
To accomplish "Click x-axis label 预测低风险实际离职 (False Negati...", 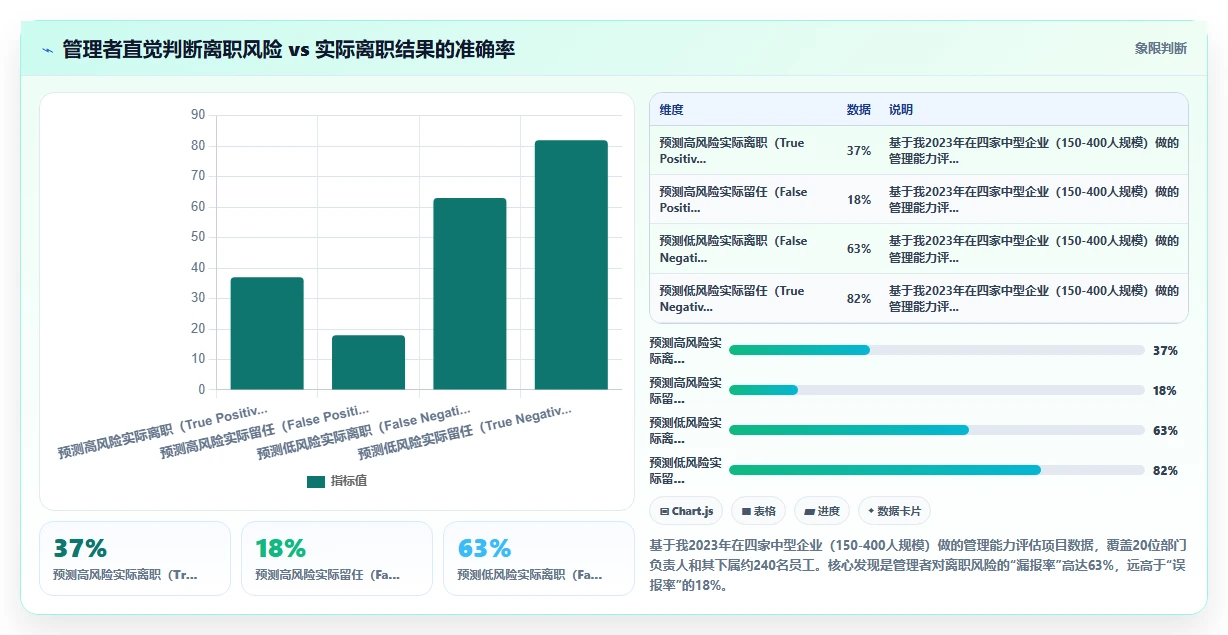I will coord(363,432).
